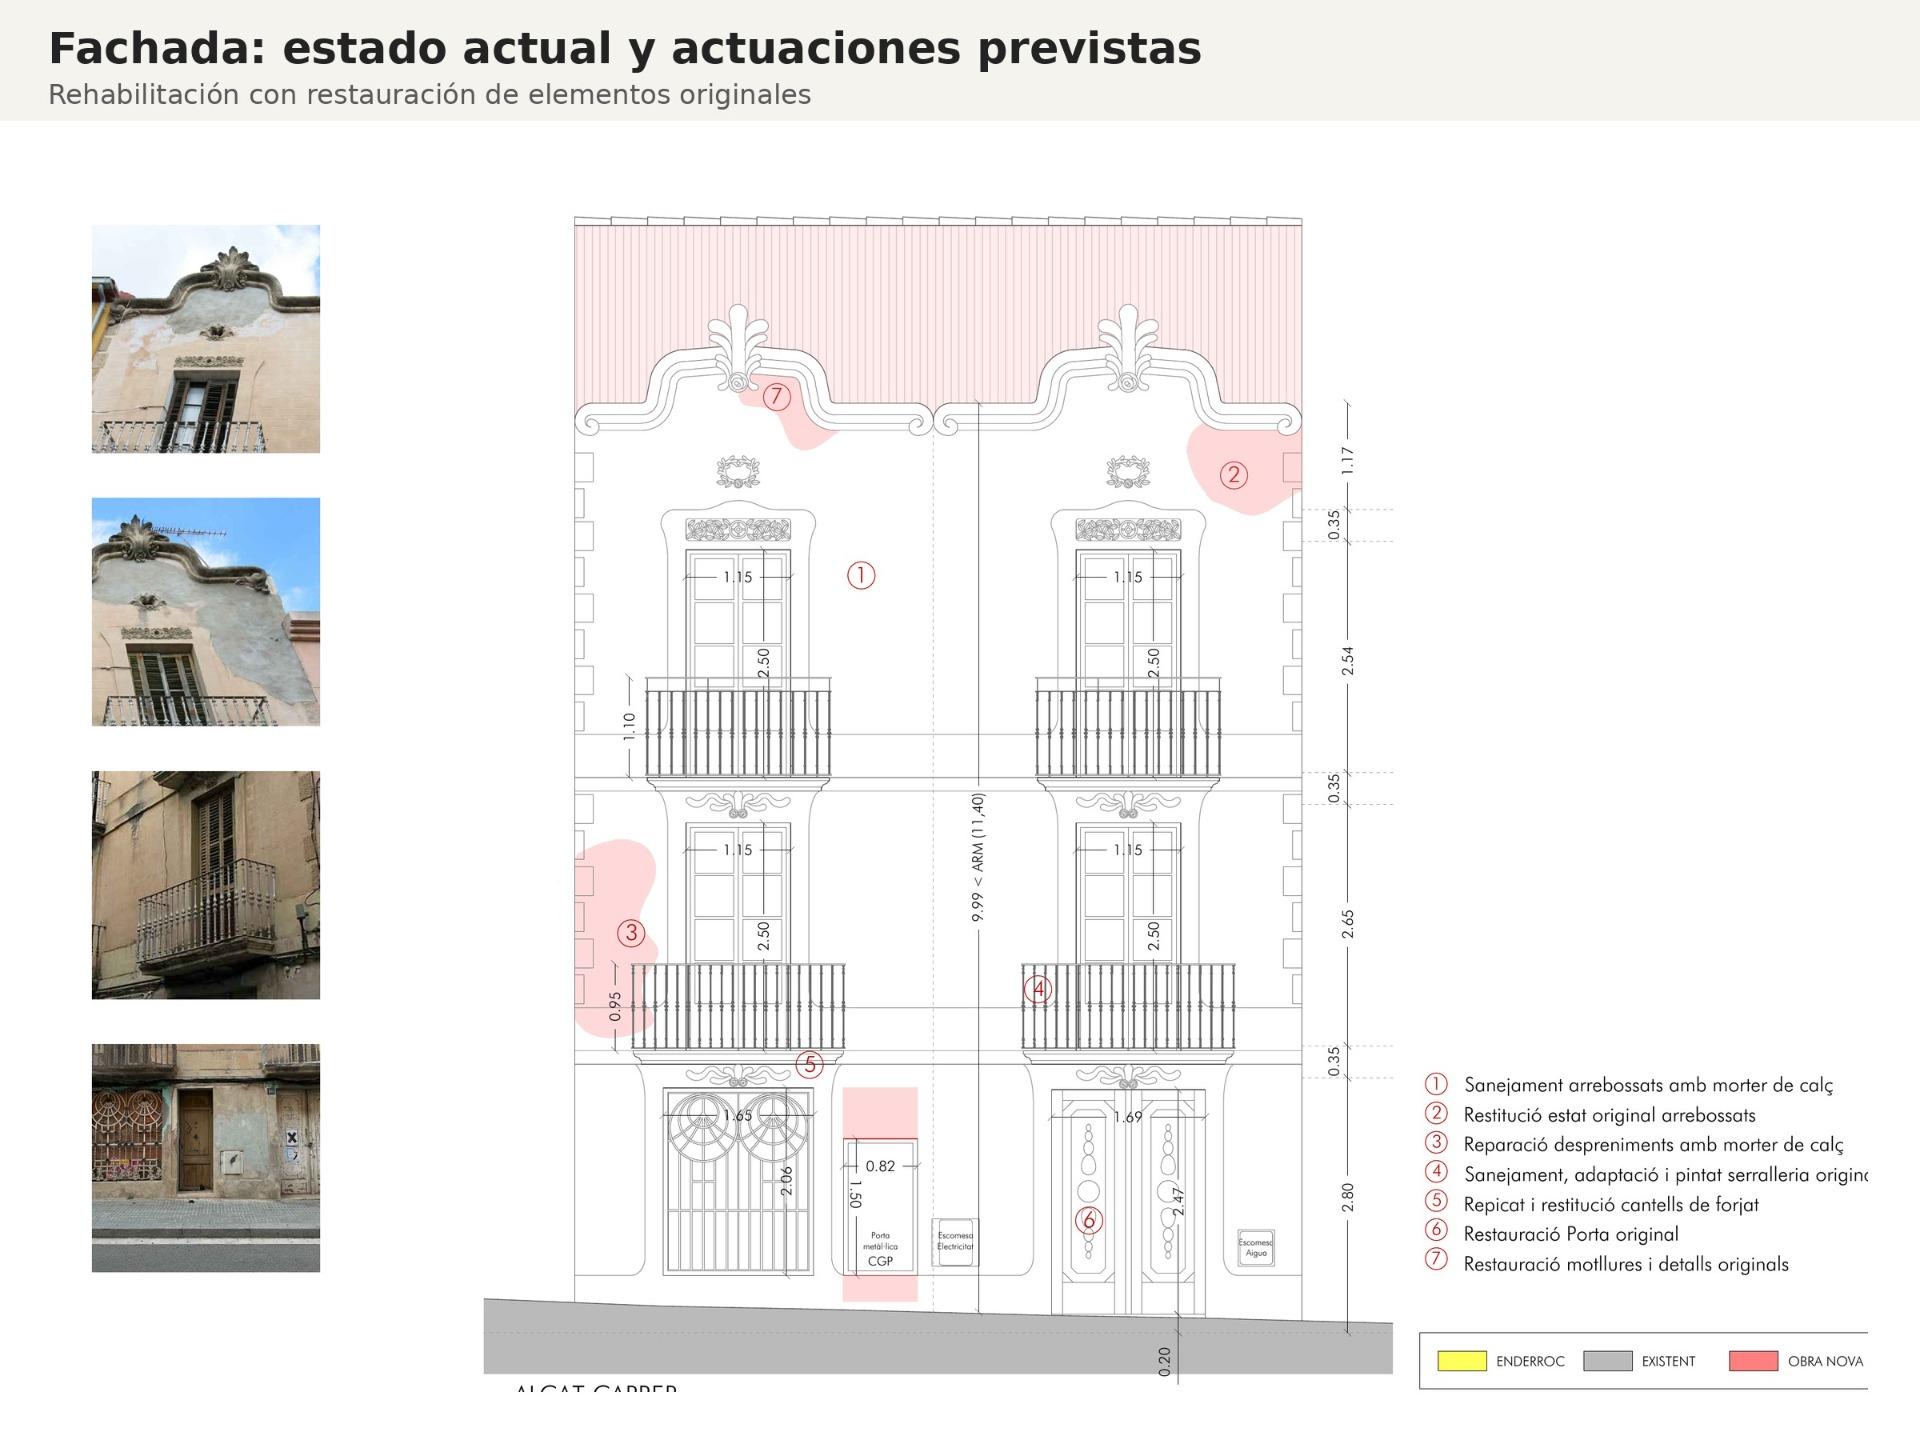Click the EXISTENT legend label
The width and height of the screenshot is (1920, 1440).
click(1668, 1361)
